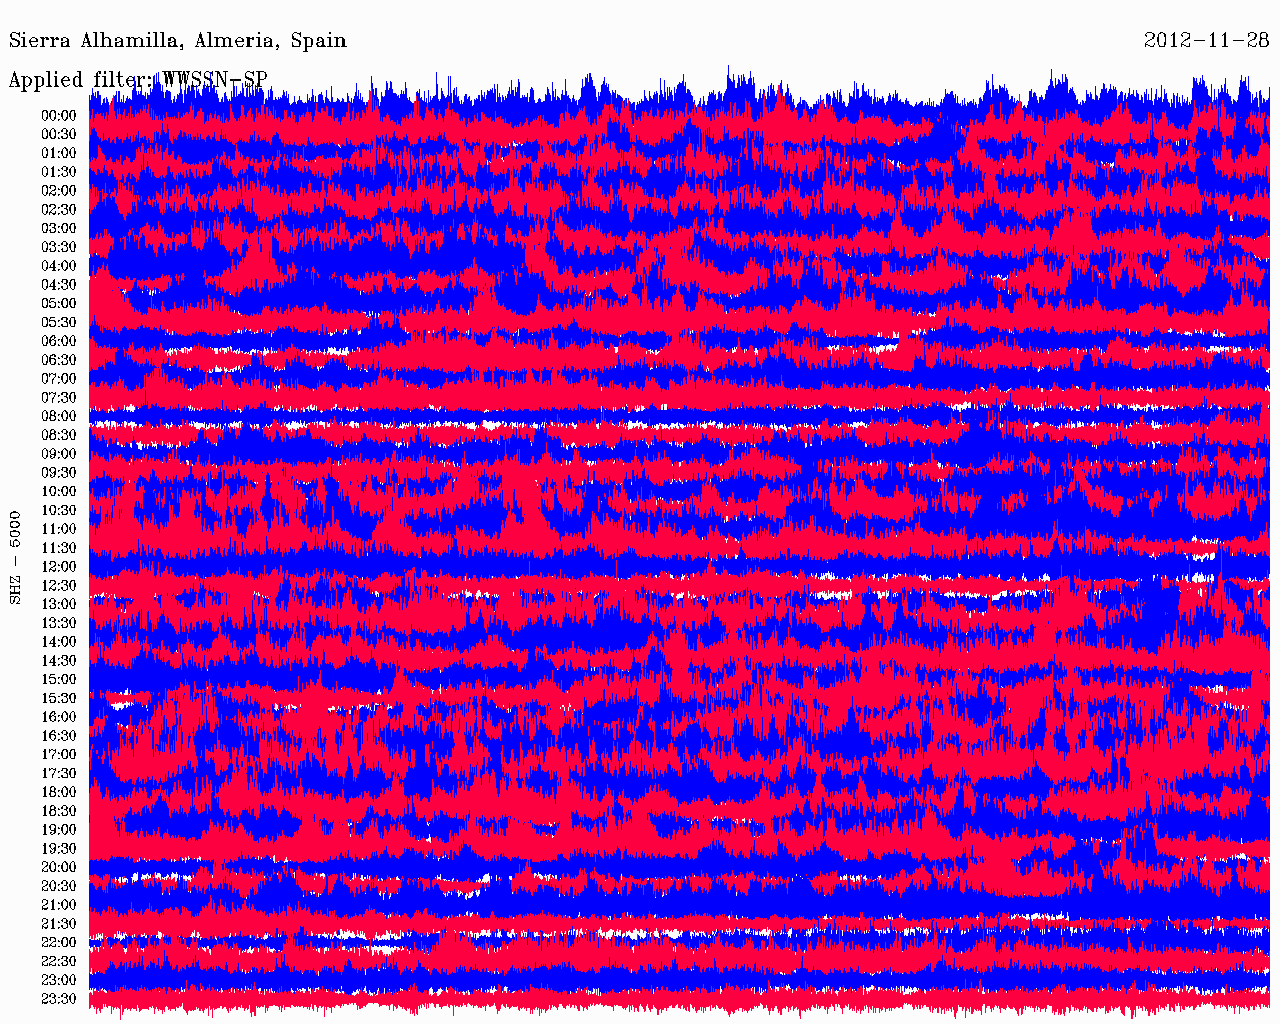Select the 10:30 time label
The image size is (1280, 1024).
coord(59,511)
